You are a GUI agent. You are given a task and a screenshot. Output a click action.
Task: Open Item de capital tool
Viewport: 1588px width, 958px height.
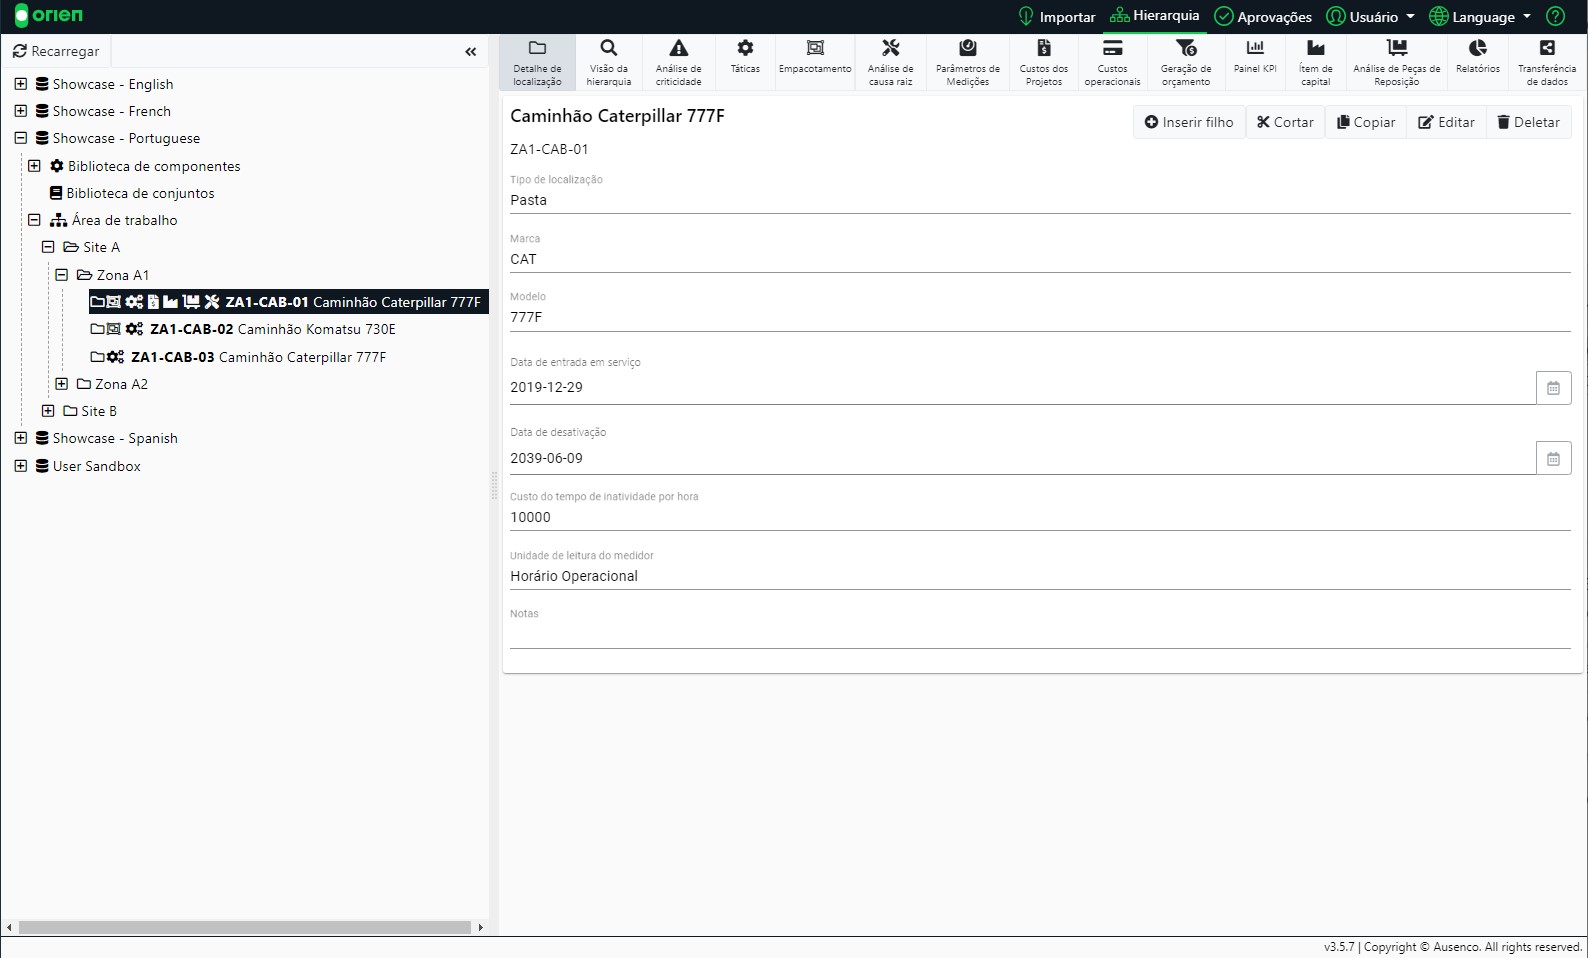1315,62
